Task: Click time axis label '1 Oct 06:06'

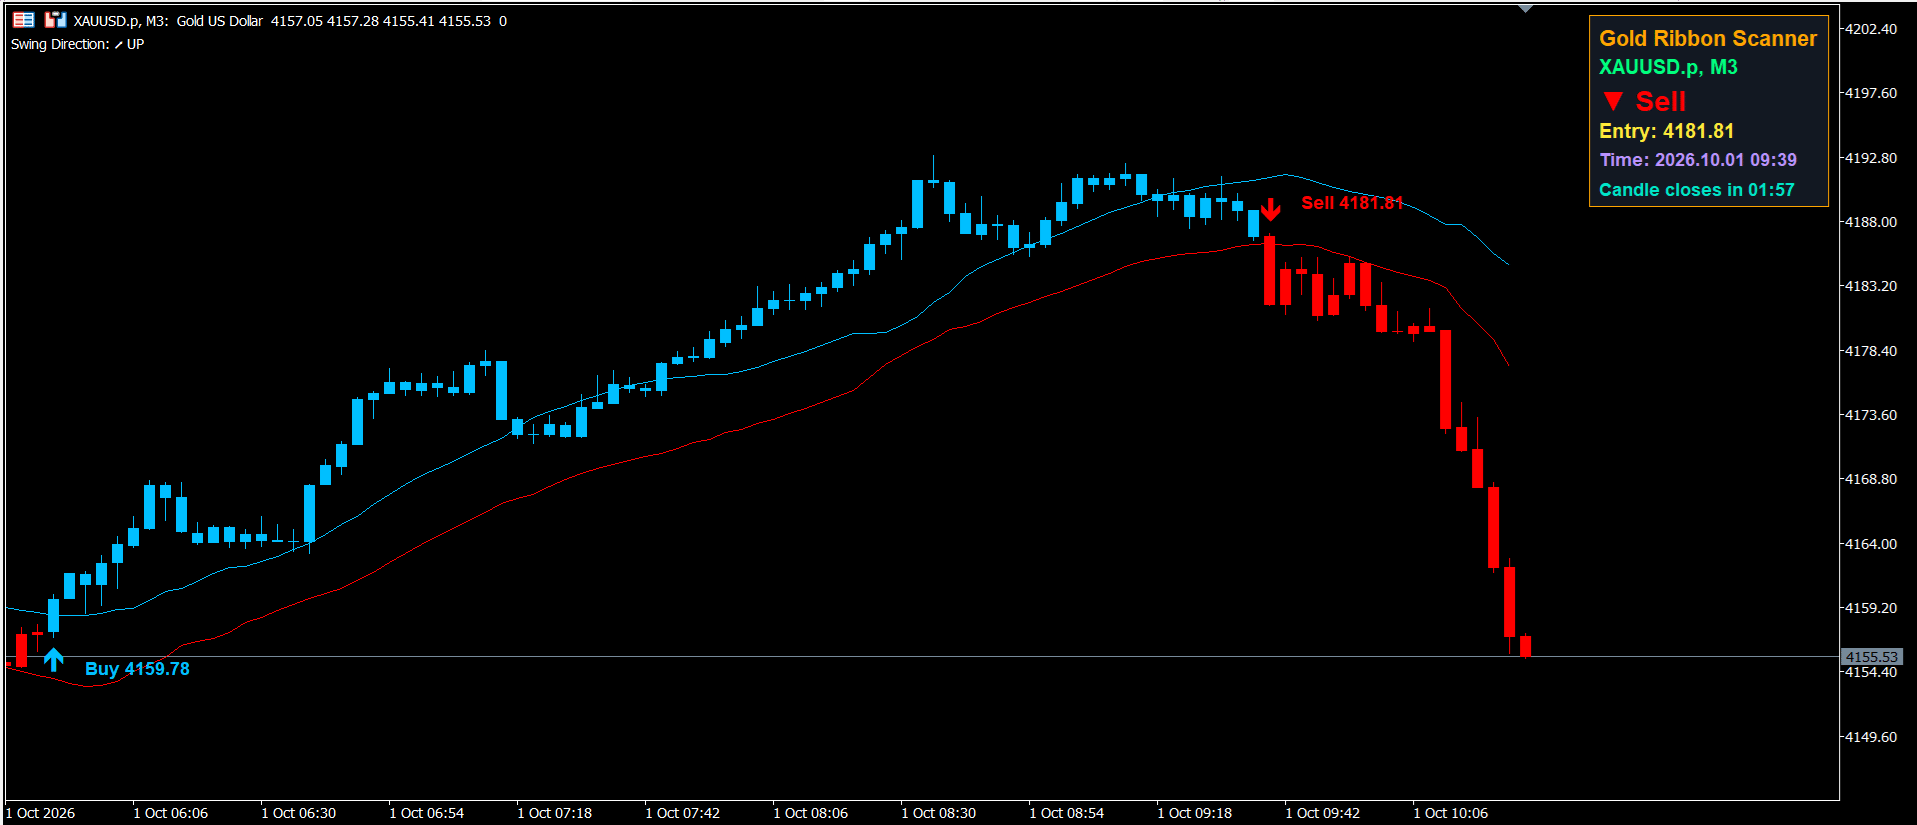Action: coord(173,813)
